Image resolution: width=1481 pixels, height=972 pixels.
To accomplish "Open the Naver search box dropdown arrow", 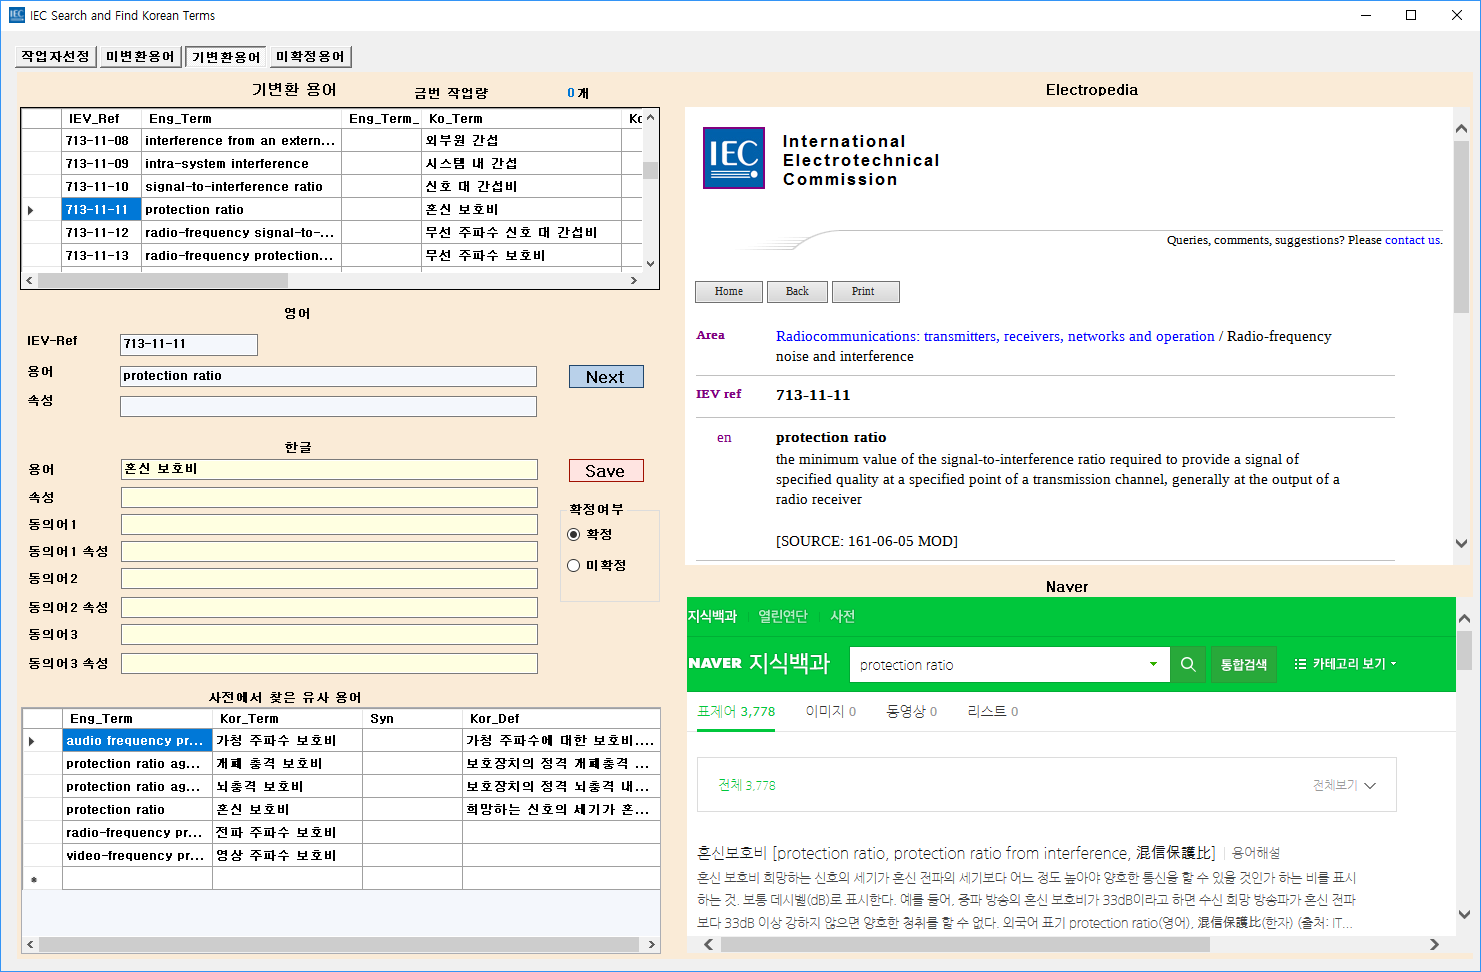I will (1153, 664).
